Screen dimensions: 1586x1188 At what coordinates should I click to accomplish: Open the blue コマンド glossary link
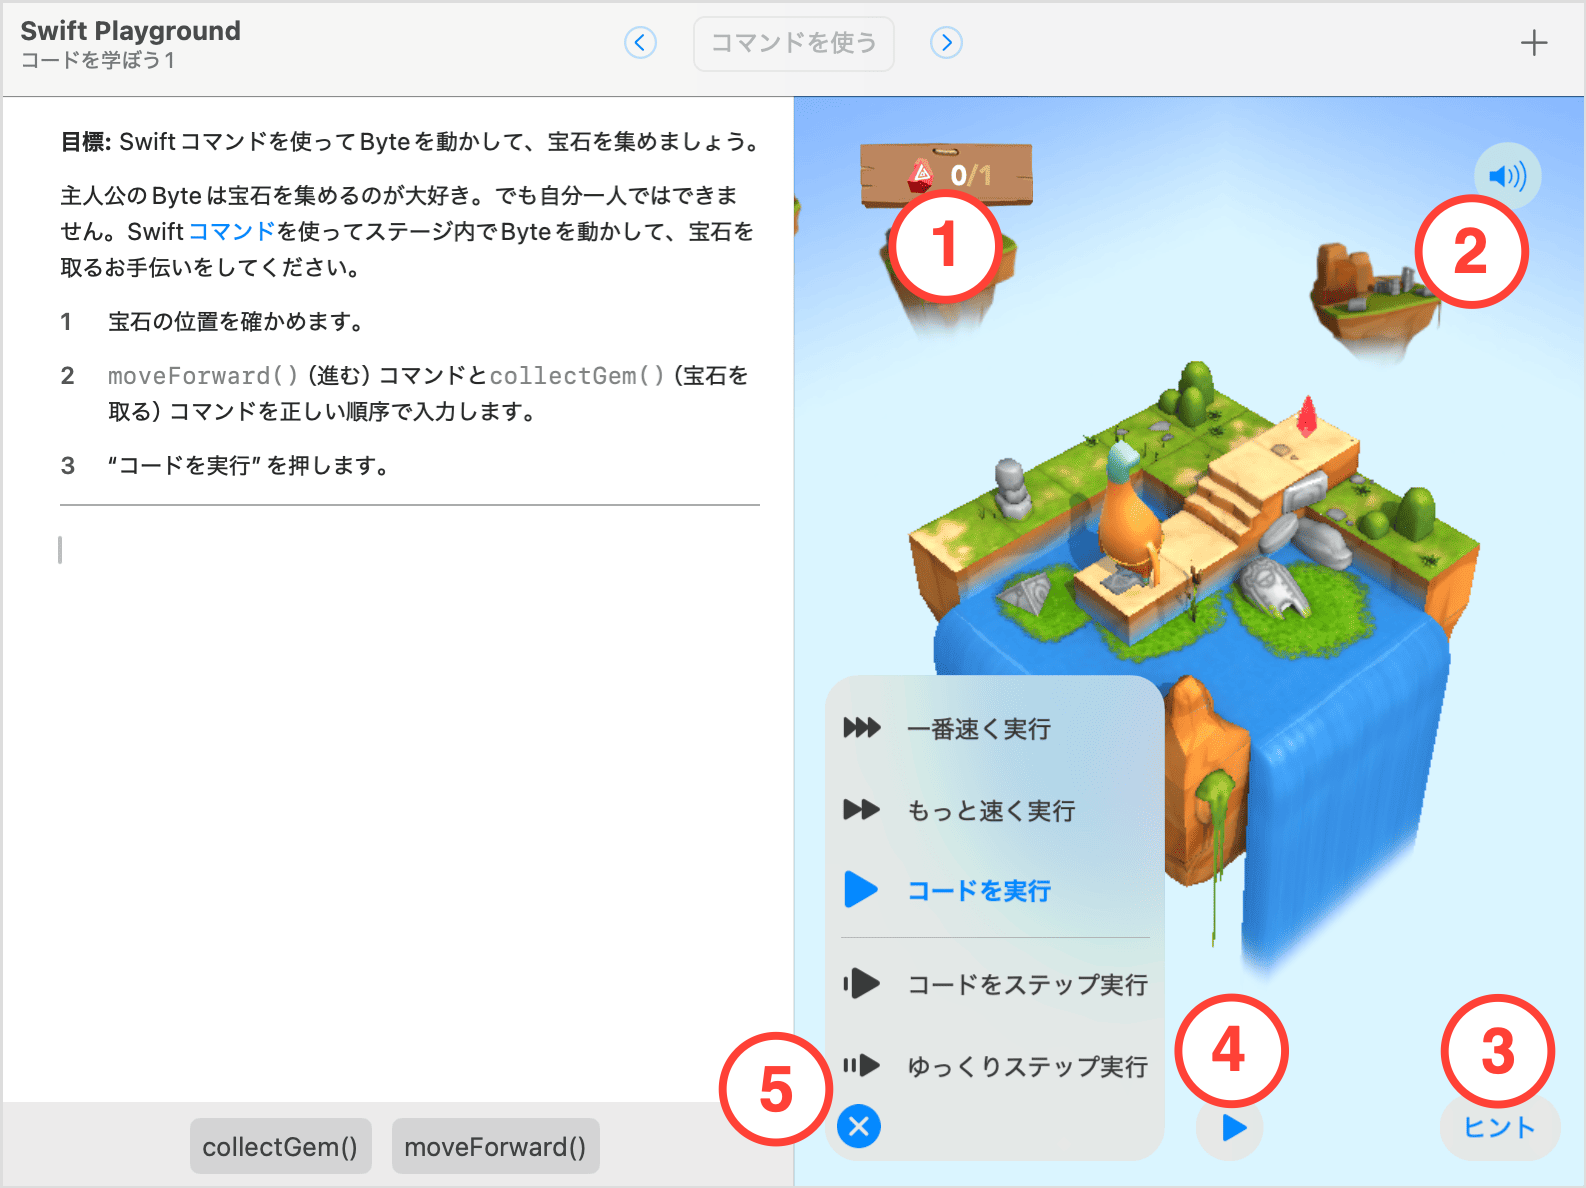pos(232,232)
